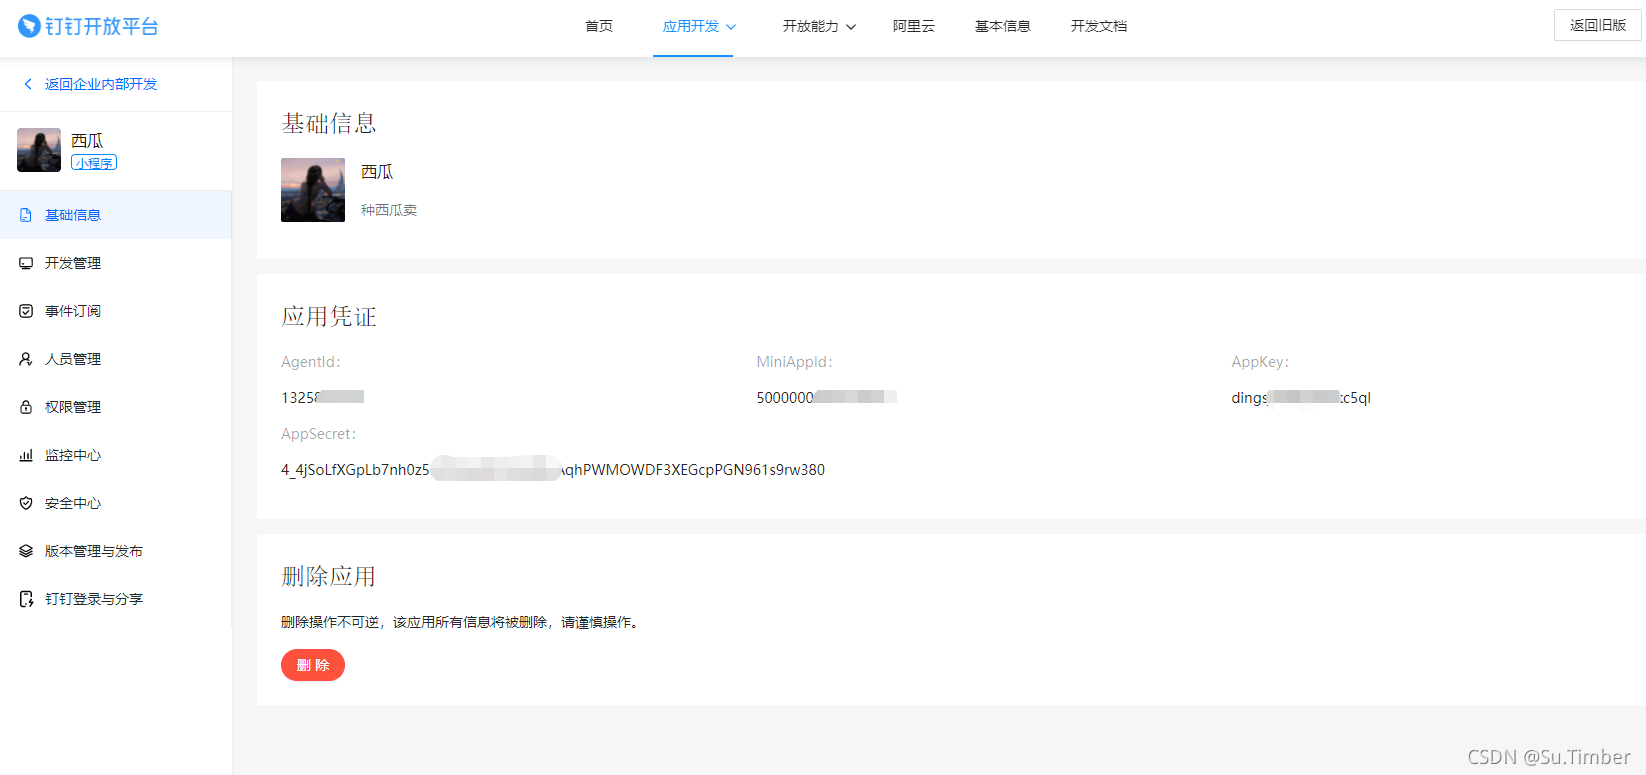Viewport: 1646px width, 775px height.
Task: Click the 小程序 tag under 西瓜
Action: point(94,163)
